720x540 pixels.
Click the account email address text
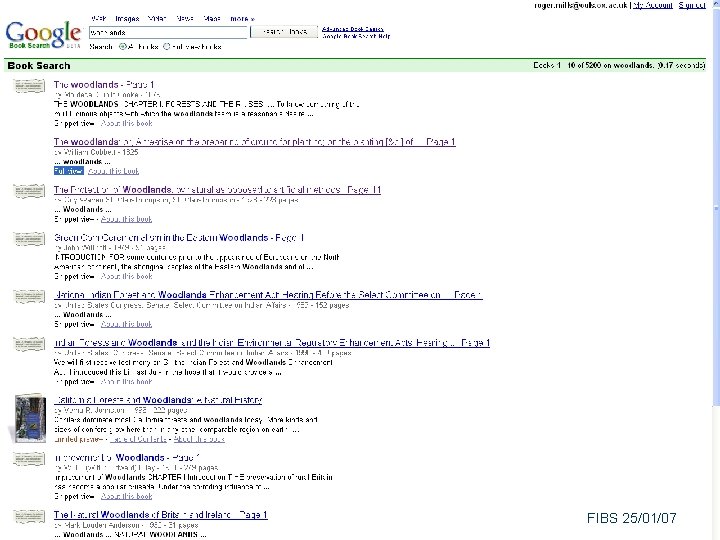tap(581, 5)
